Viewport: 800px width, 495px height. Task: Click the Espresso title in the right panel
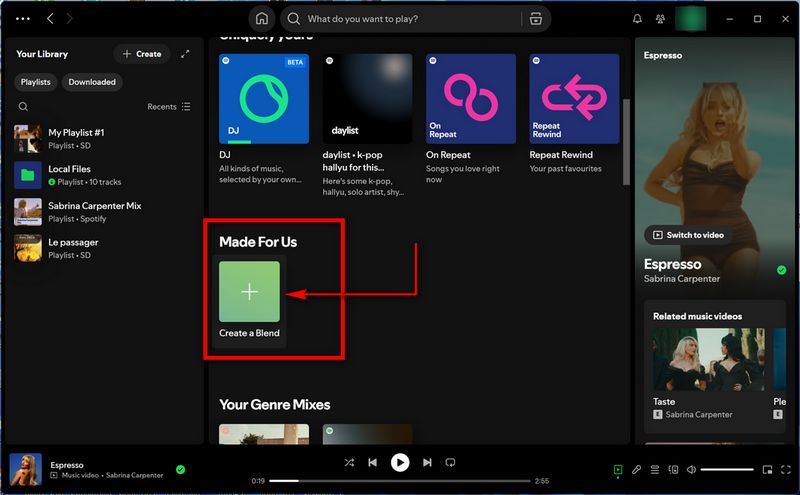pos(672,264)
